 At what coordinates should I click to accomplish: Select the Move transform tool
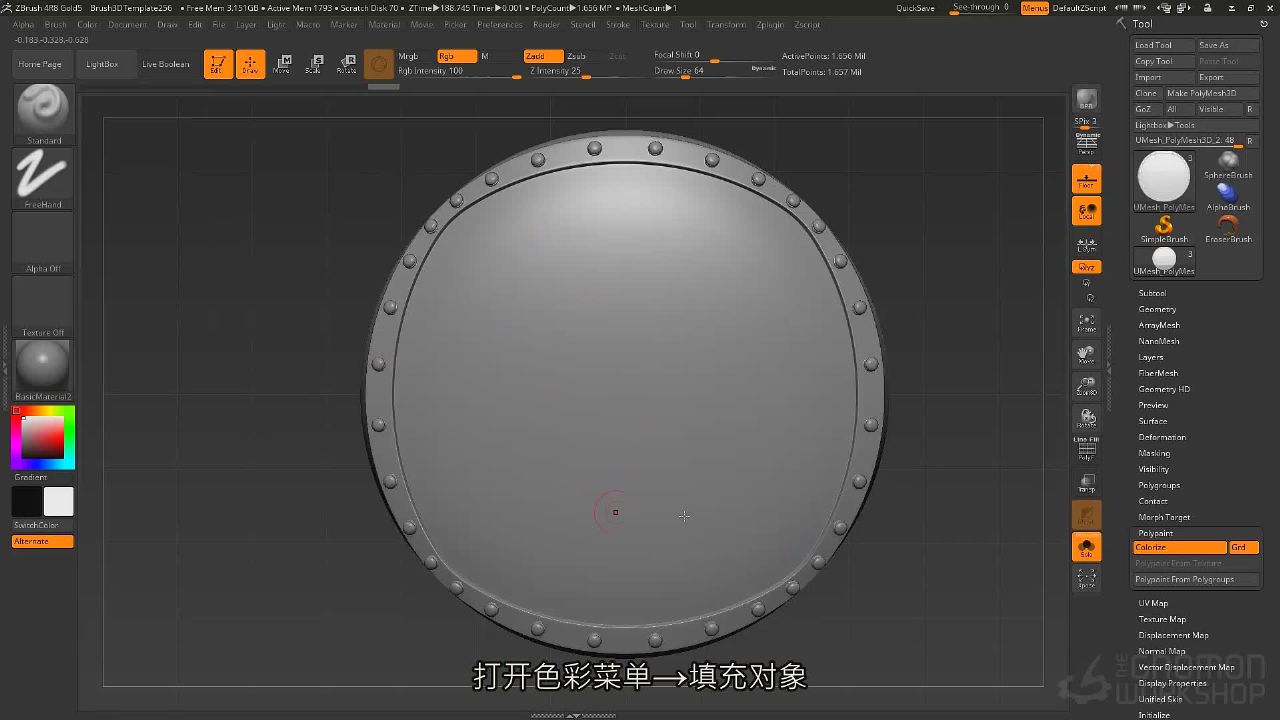[282, 64]
